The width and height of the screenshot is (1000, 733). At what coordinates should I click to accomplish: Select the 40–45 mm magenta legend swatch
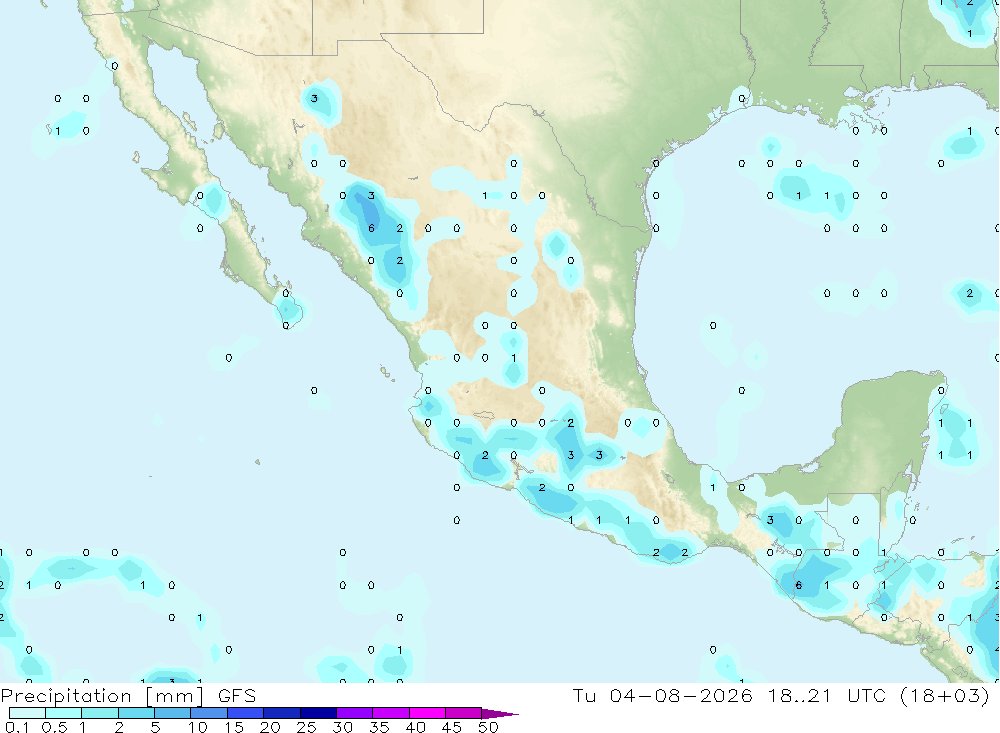[x=427, y=713]
